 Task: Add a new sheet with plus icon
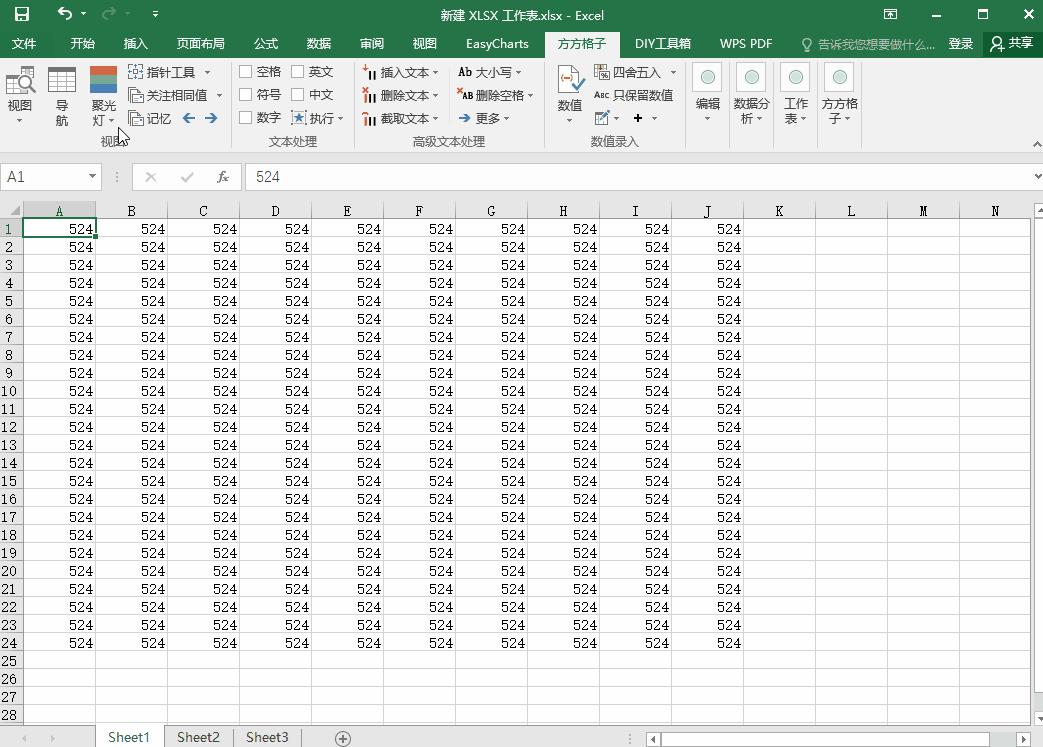[x=343, y=738]
